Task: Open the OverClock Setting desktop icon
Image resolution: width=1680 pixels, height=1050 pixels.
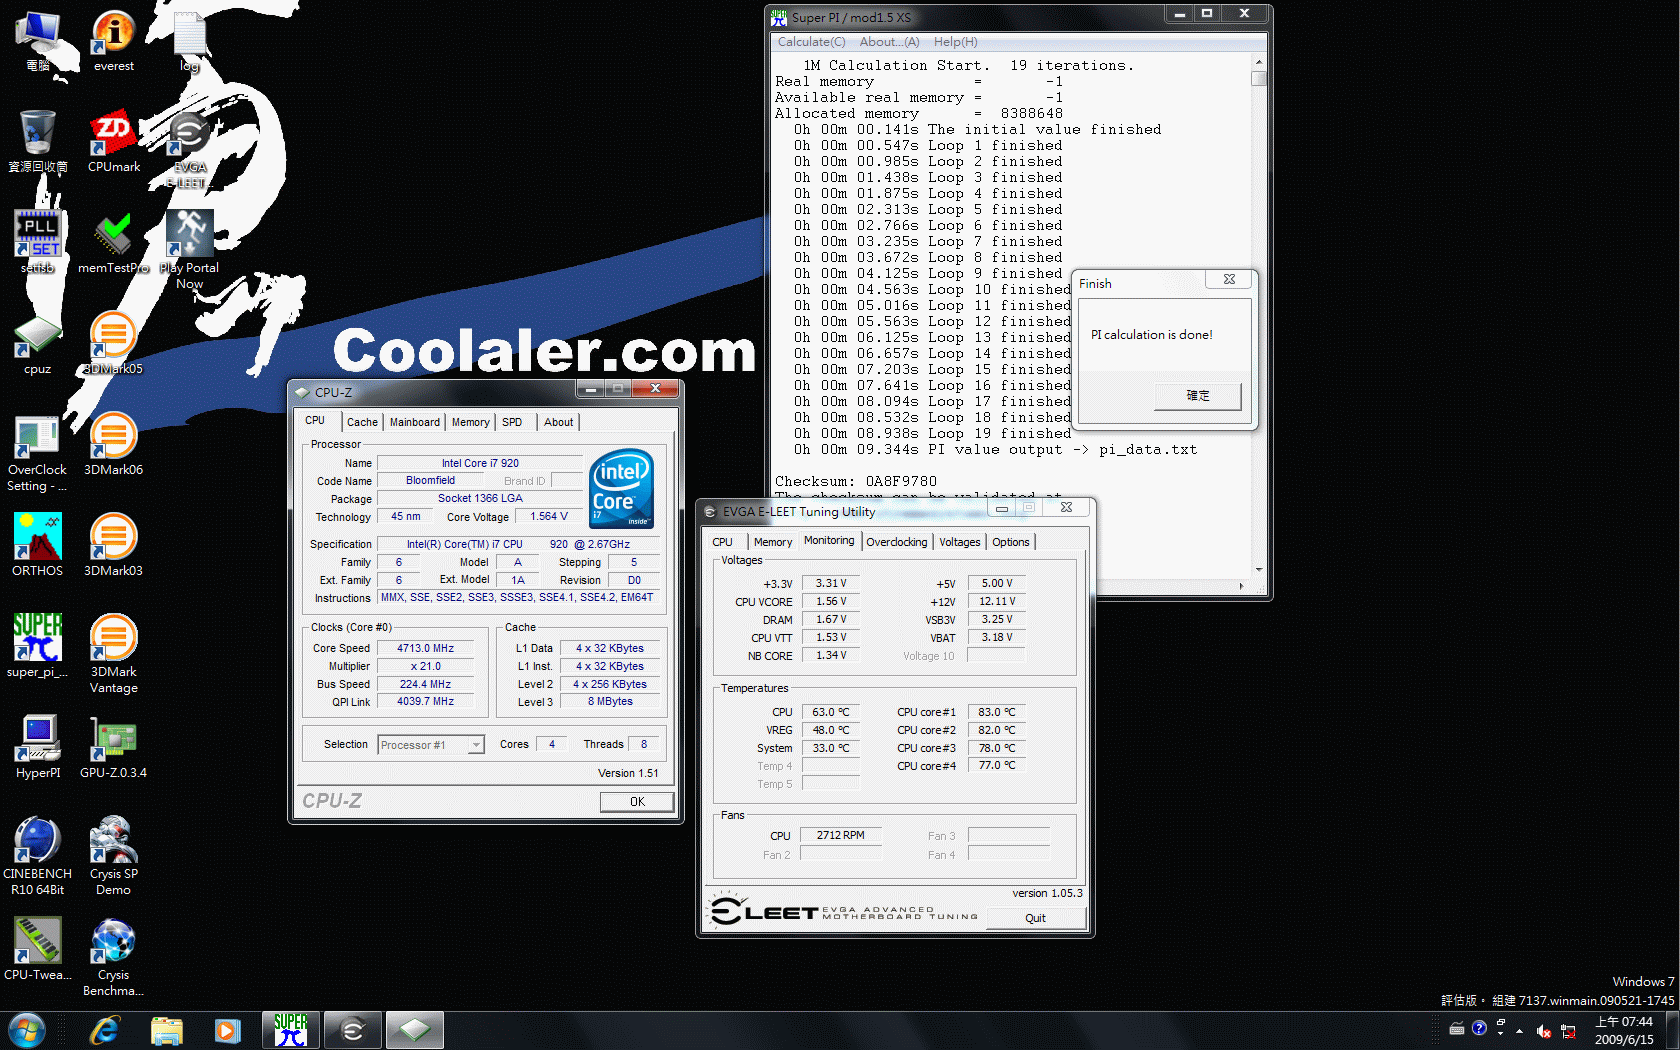Action: [38, 452]
